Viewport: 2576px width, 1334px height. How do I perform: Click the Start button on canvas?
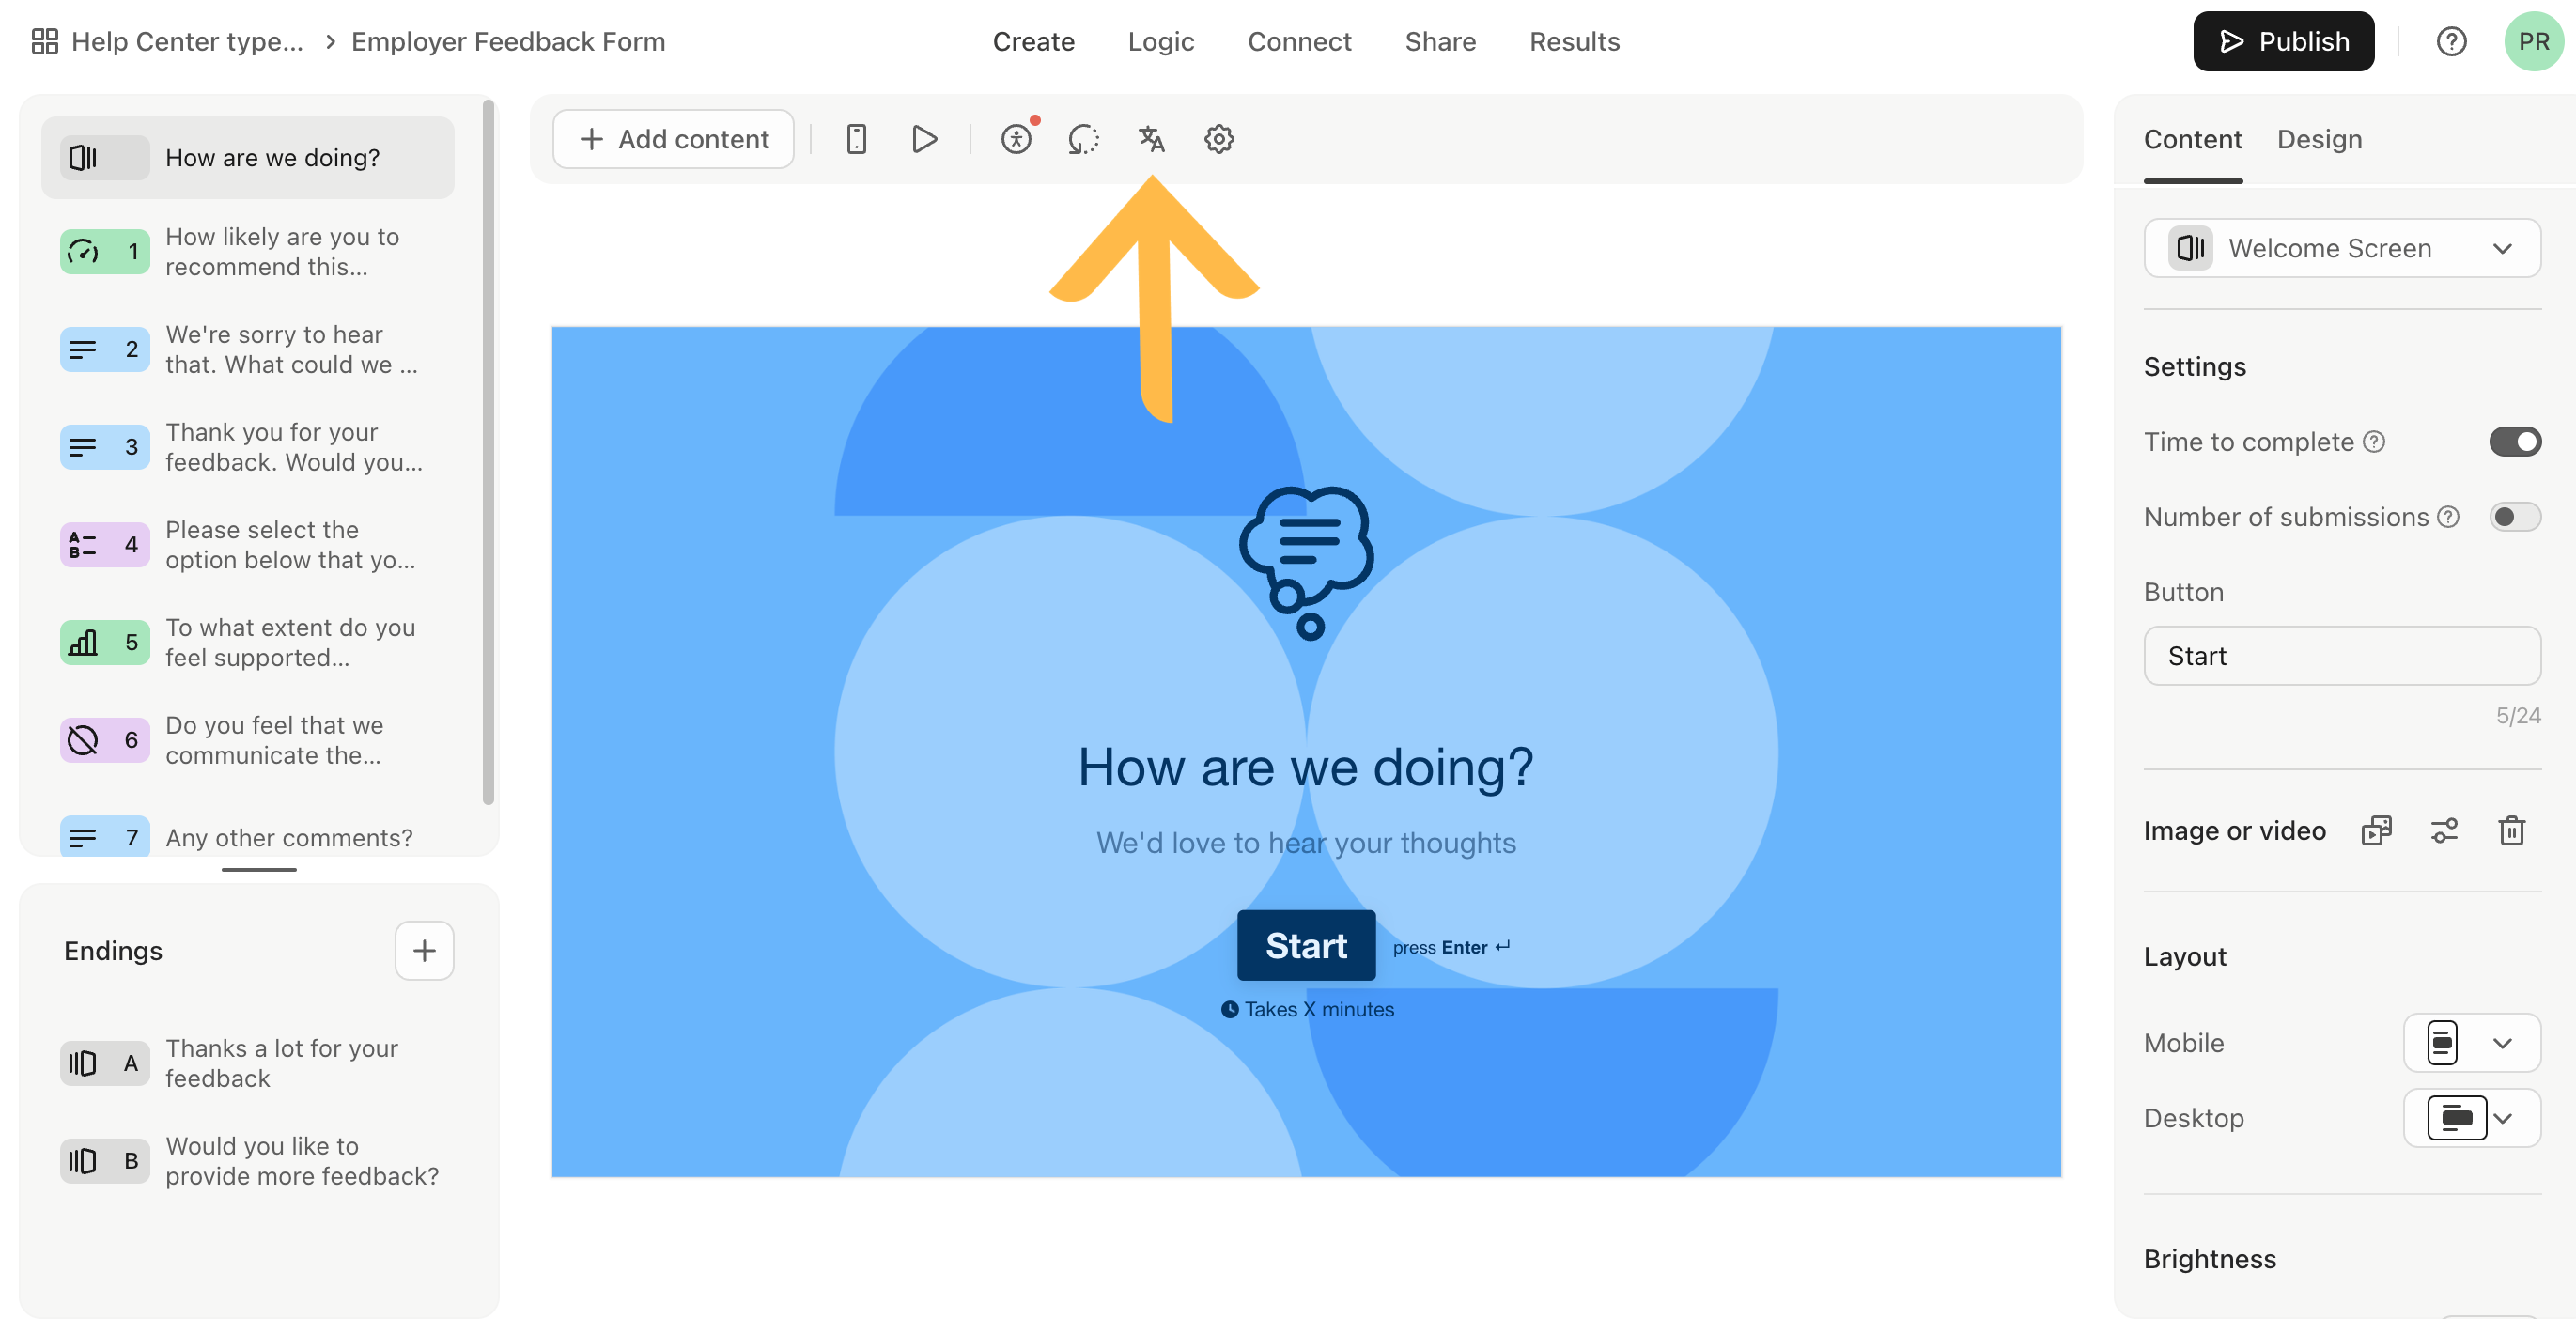(x=1306, y=946)
